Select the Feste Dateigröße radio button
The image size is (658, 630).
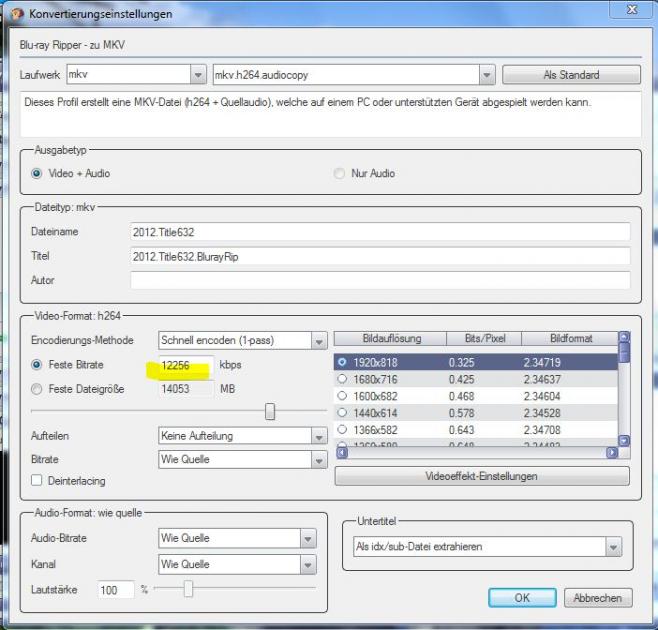pos(37,389)
